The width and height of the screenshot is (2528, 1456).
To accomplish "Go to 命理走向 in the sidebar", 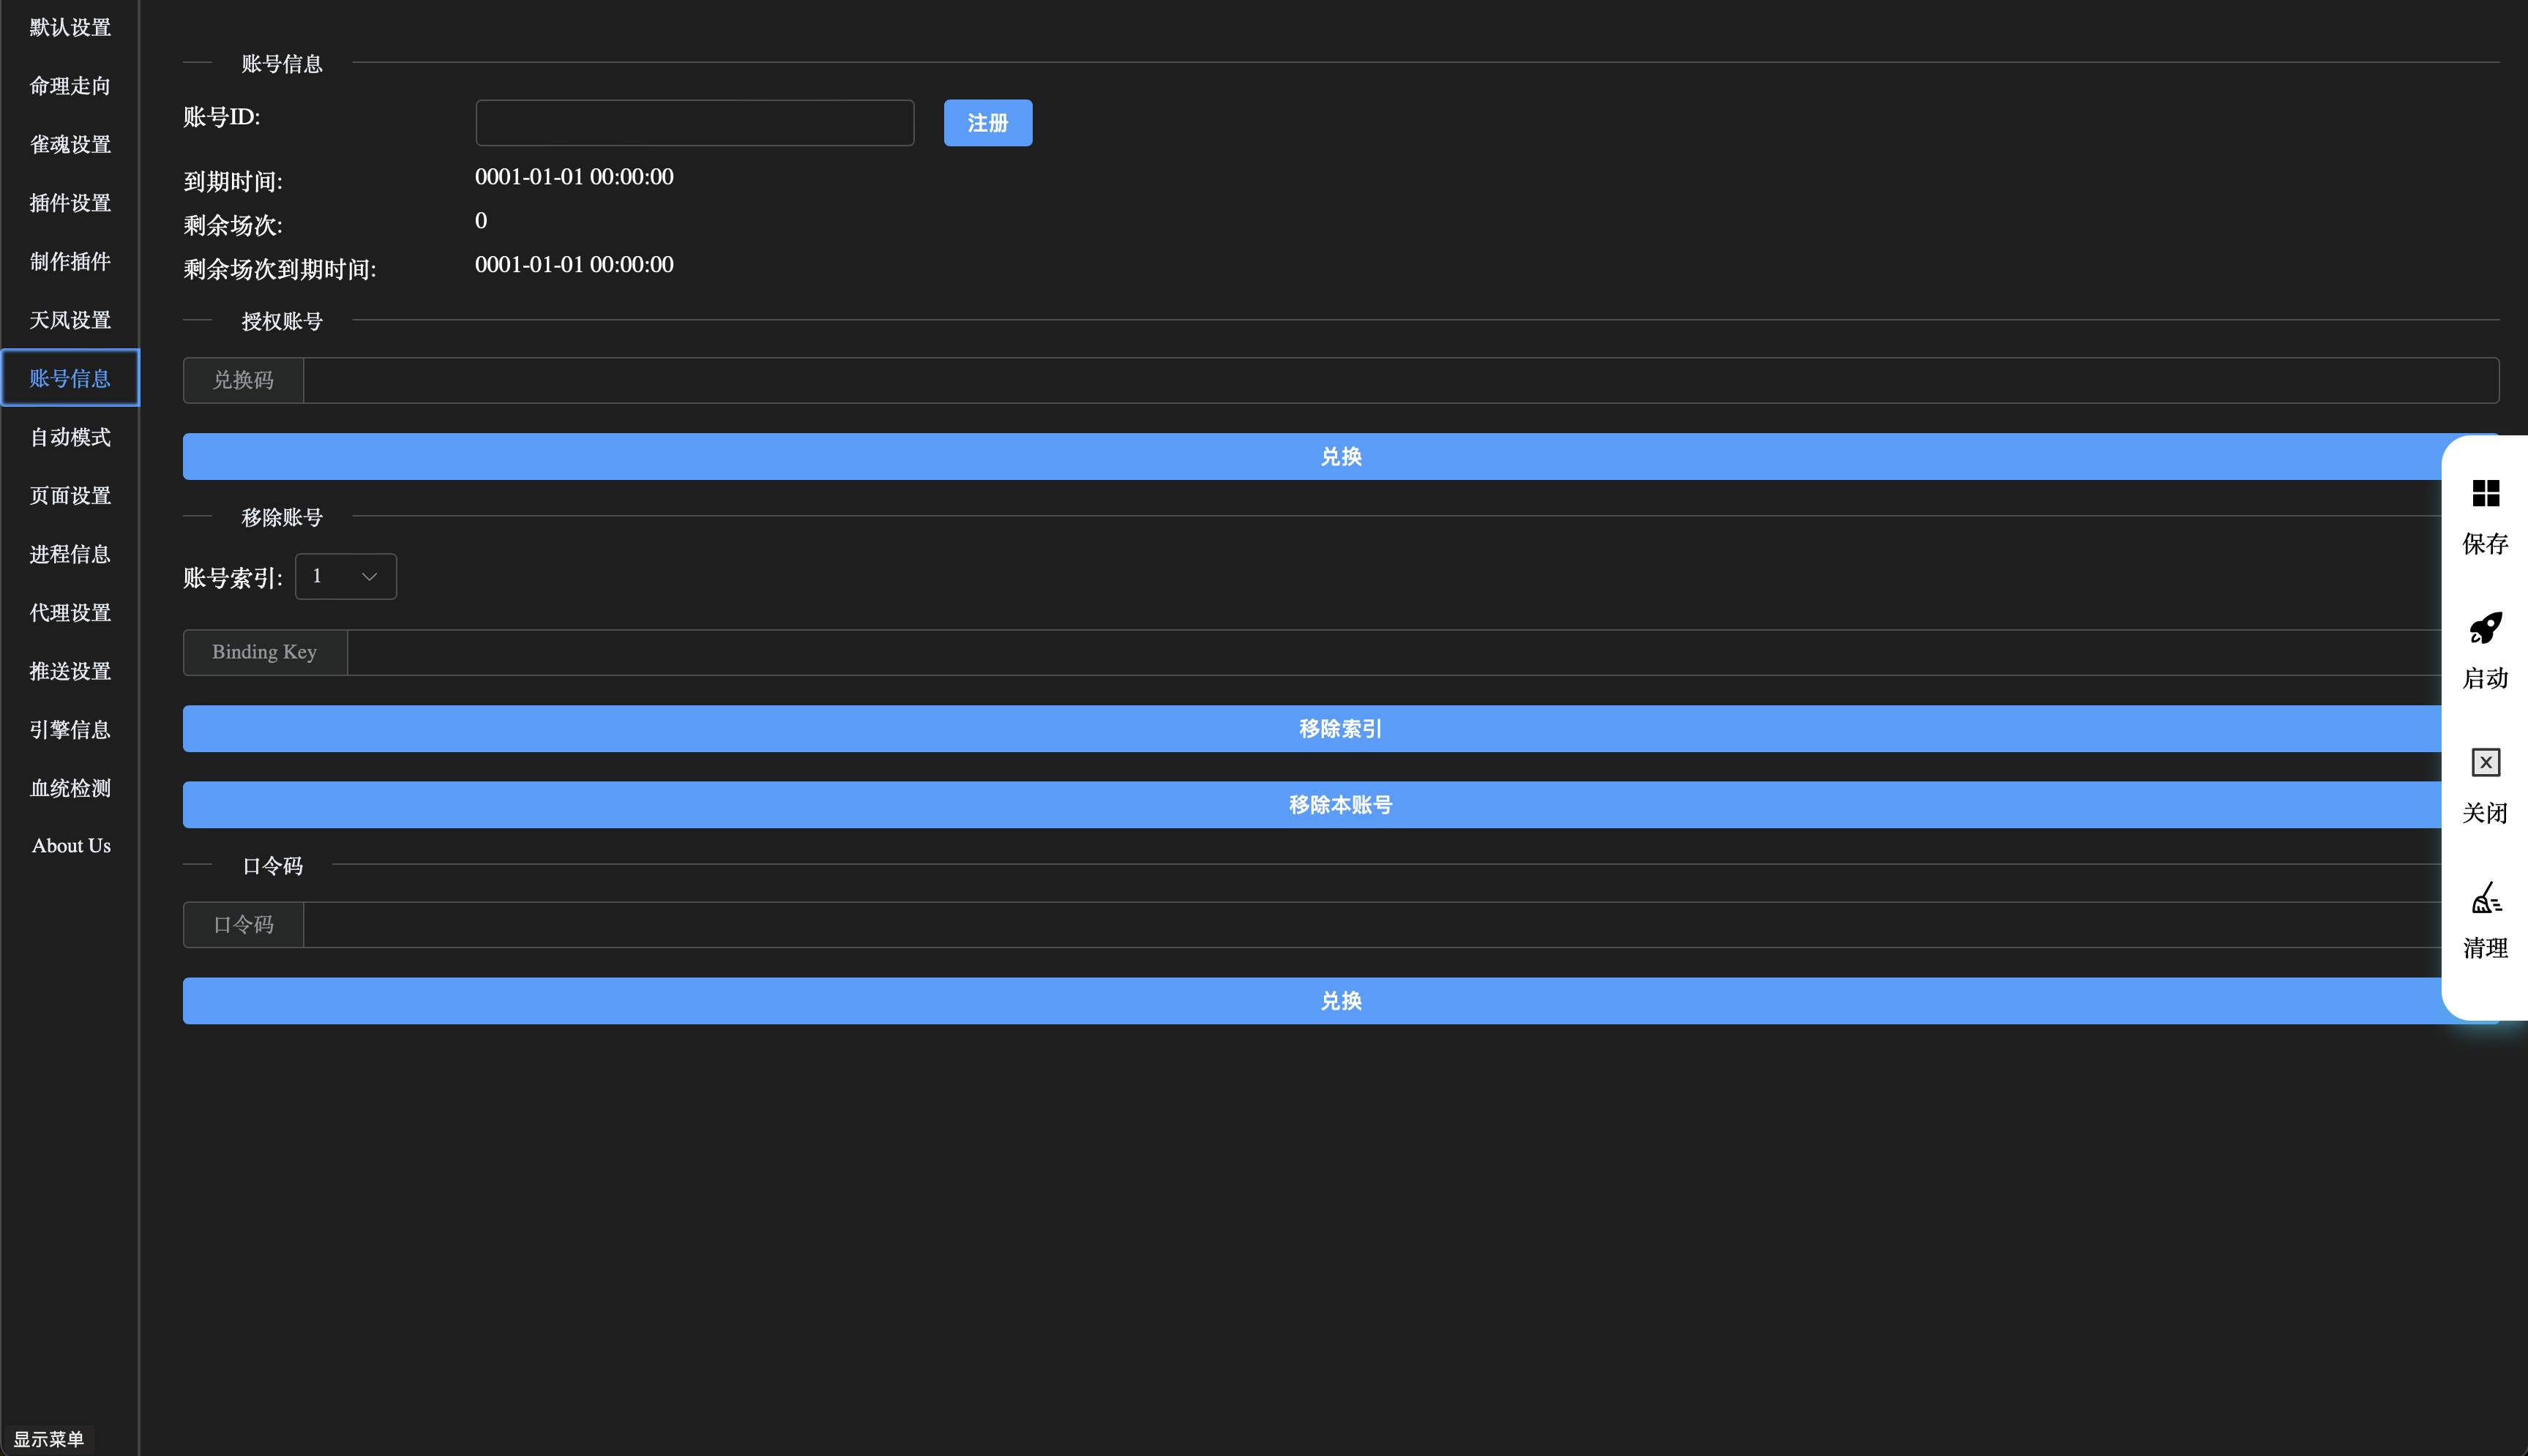I will [70, 86].
